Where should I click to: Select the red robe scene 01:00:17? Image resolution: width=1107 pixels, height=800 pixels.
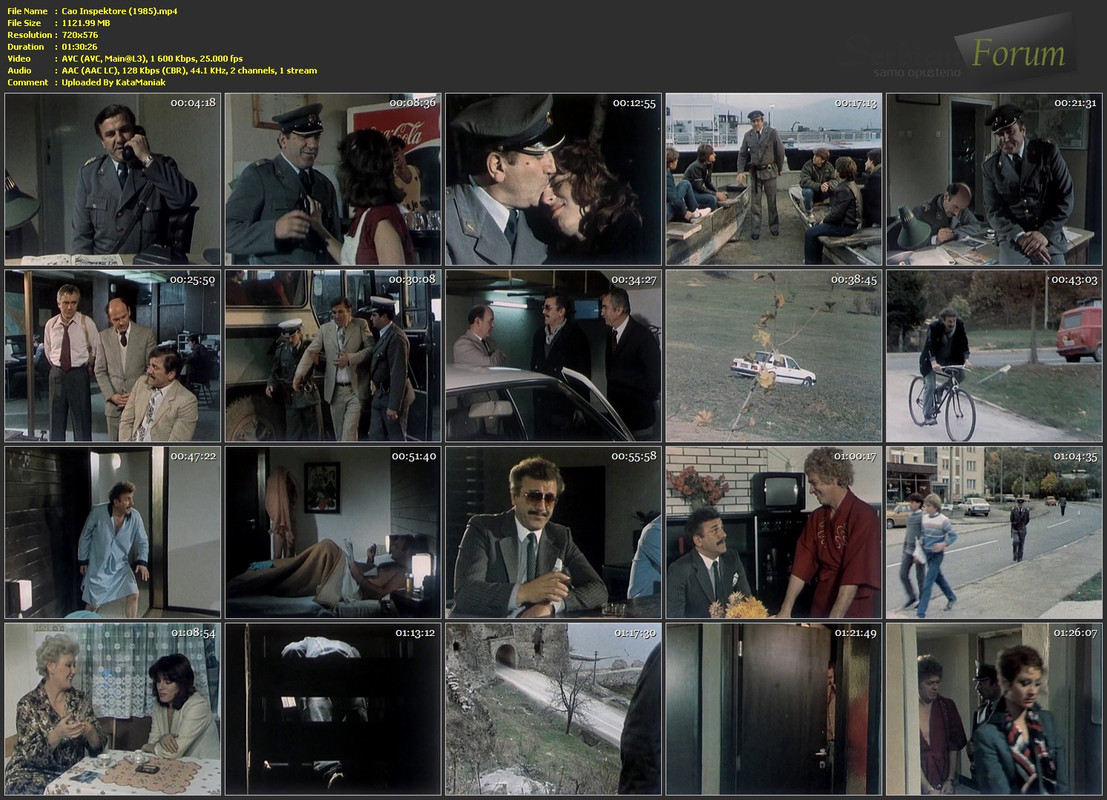coord(774,532)
